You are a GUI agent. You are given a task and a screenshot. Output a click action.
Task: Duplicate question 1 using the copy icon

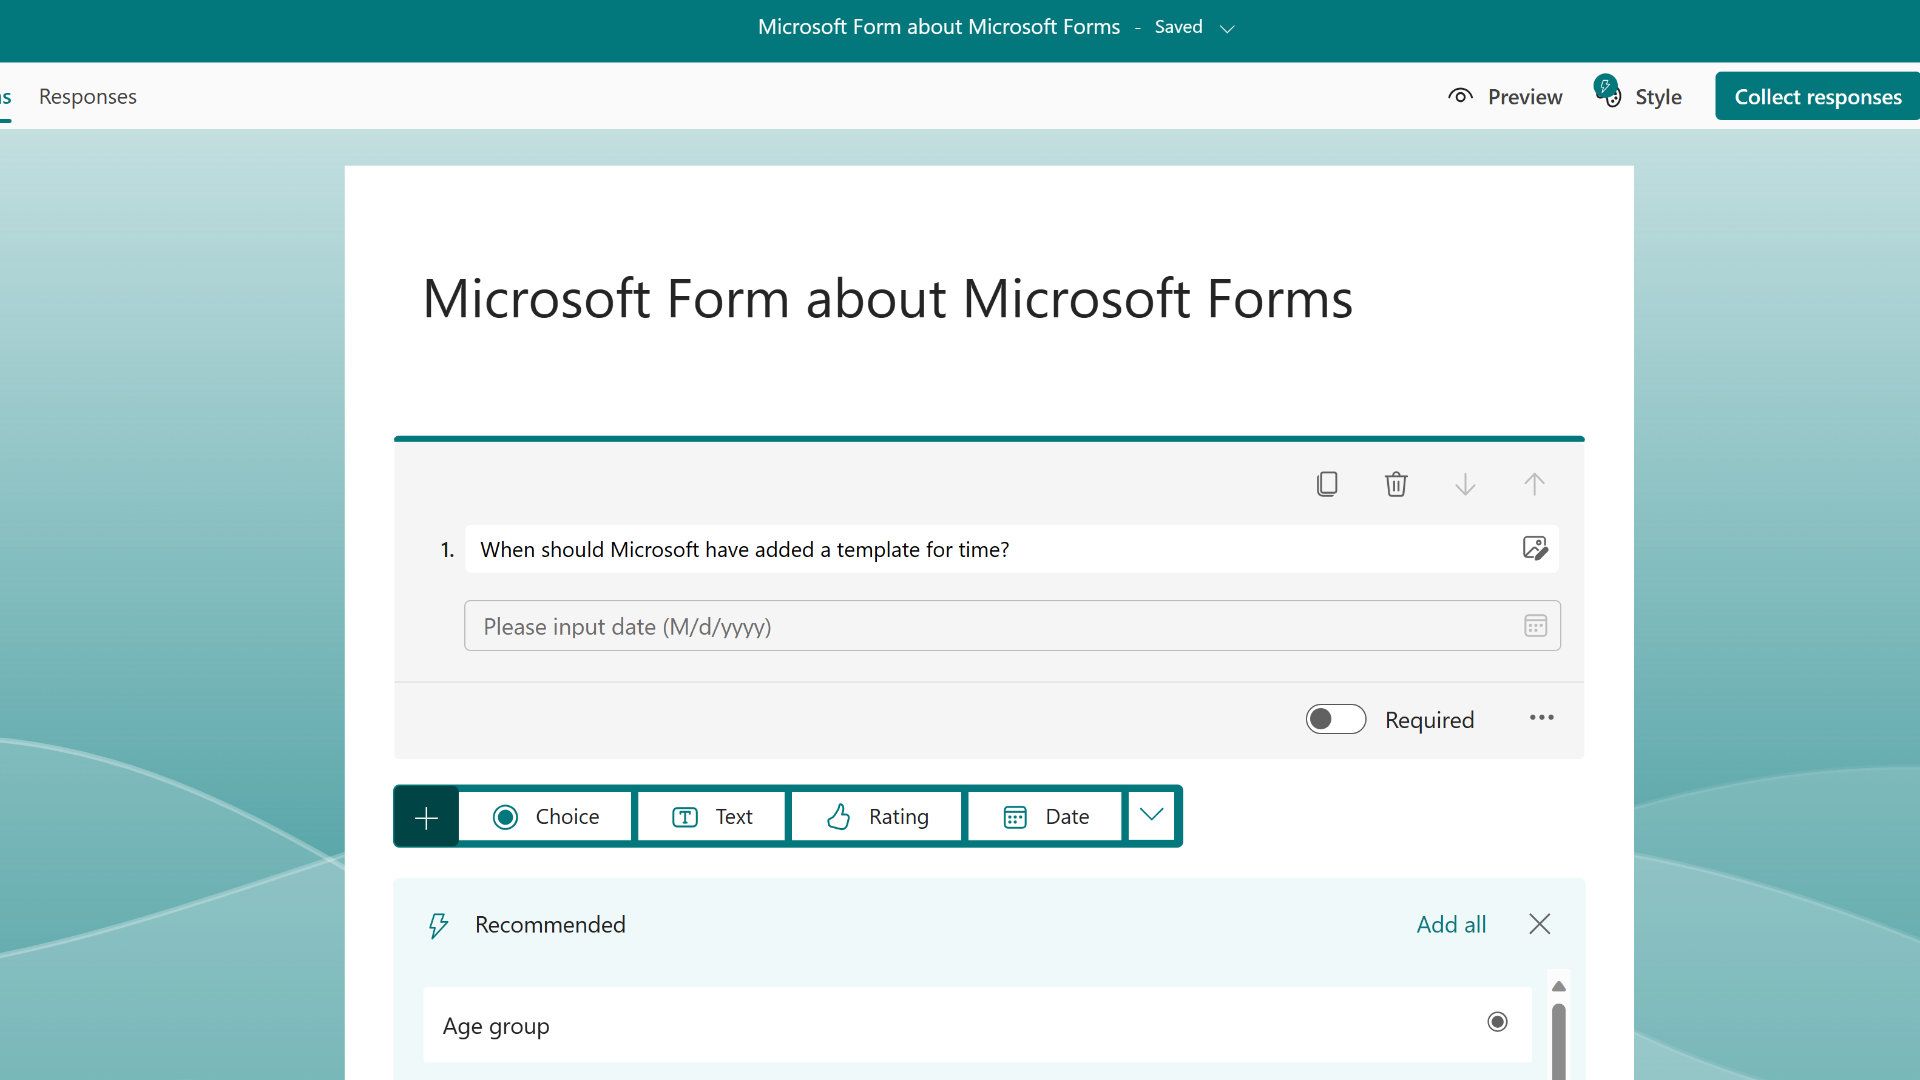point(1327,484)
